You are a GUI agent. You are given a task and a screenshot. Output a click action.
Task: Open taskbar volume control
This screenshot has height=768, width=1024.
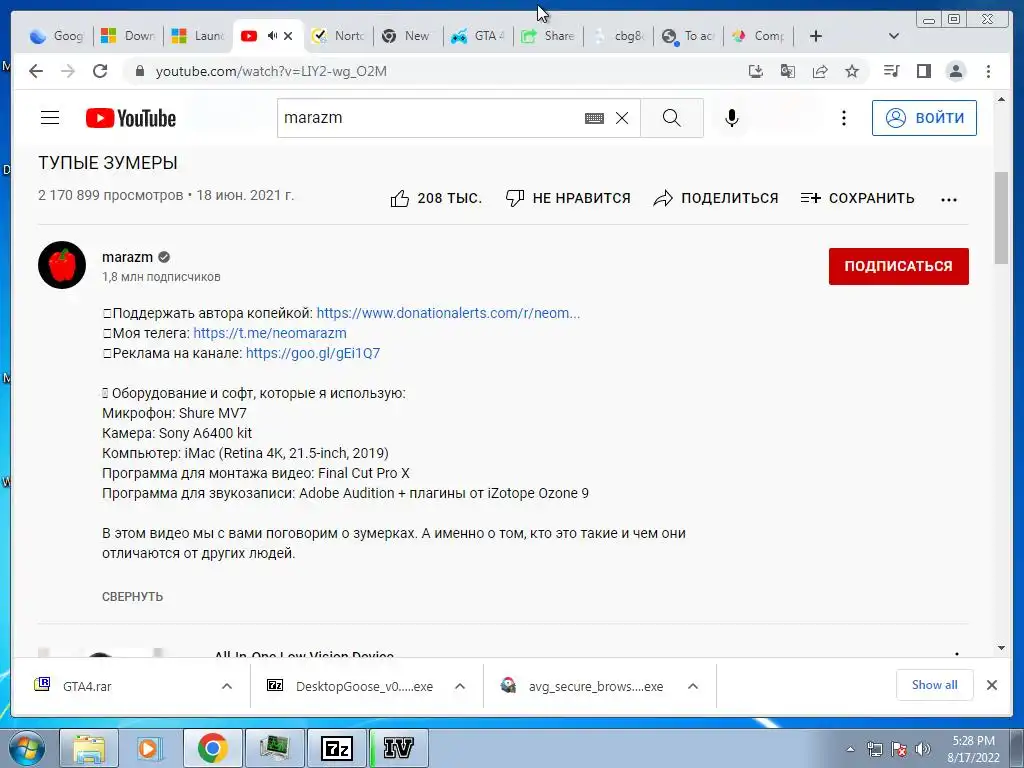click(923, 749)
